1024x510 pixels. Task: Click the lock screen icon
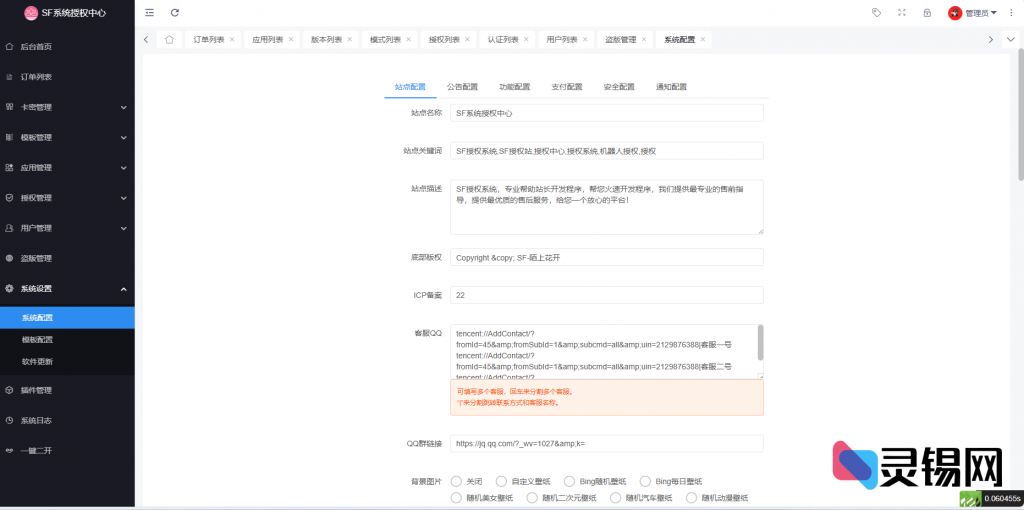[927, 13]
